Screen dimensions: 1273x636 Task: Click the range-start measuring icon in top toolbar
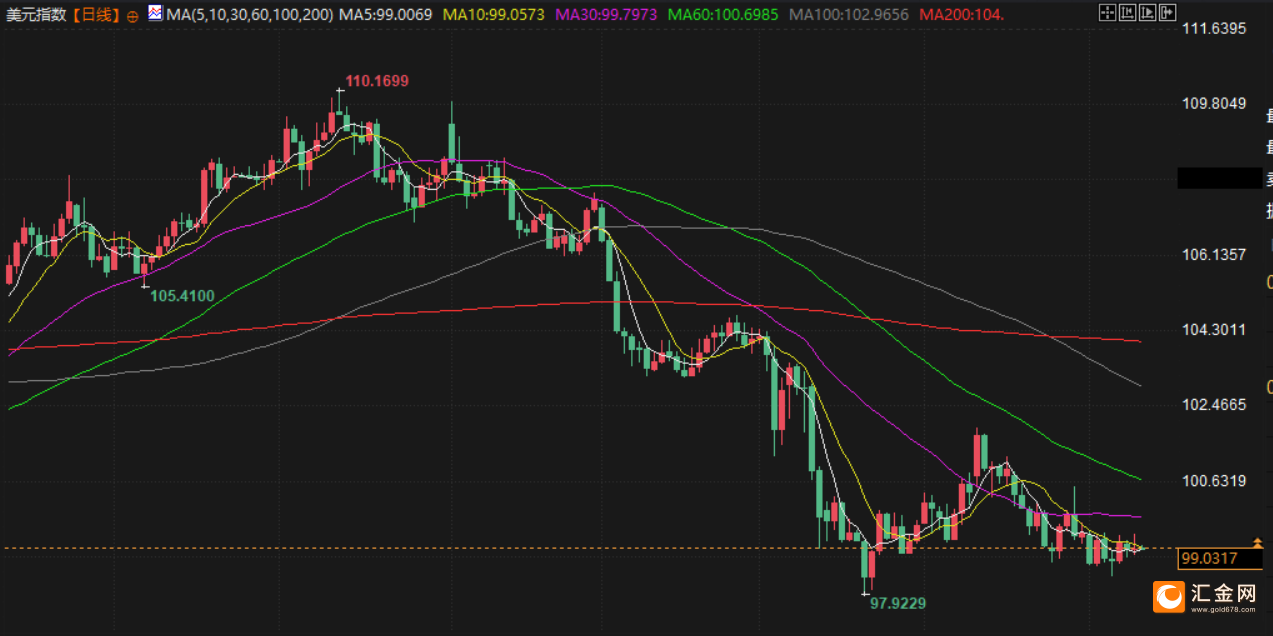(1127, 12)
